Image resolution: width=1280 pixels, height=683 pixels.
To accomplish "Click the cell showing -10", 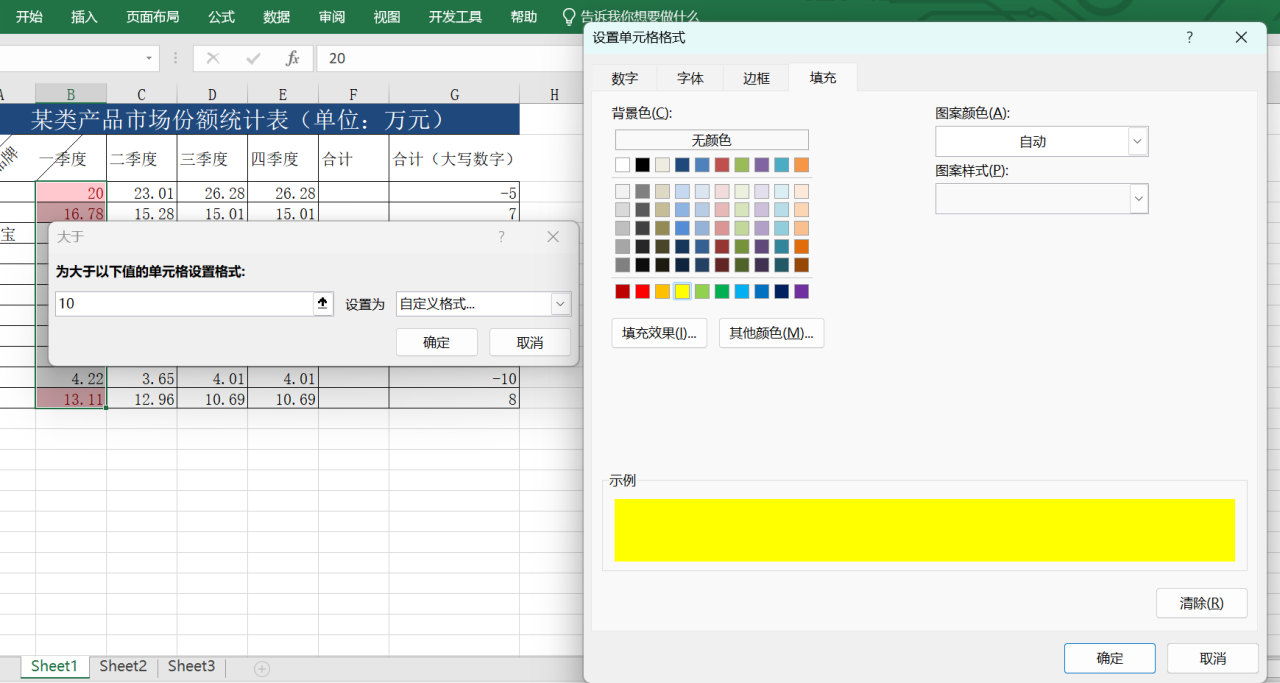I will click(x=454, y=378).
